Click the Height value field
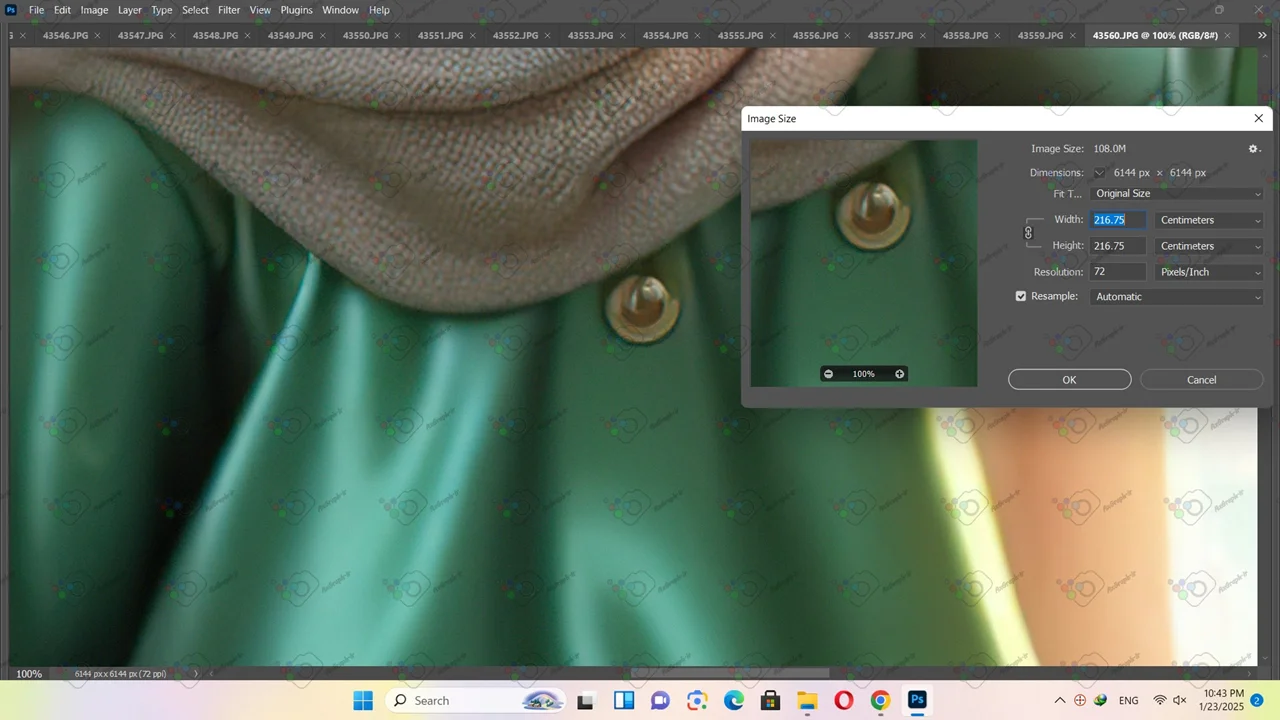Viewport: 1280px width, 720px height. point(1117,246)
